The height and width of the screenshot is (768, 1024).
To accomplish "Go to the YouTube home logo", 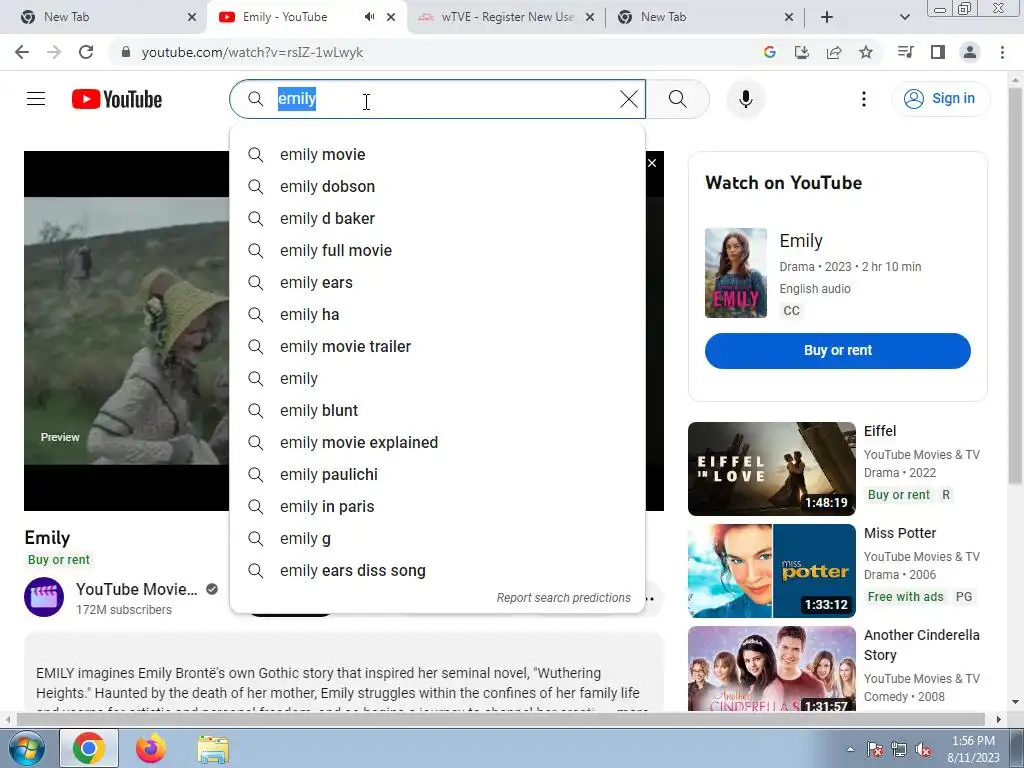I will (117, 99).
